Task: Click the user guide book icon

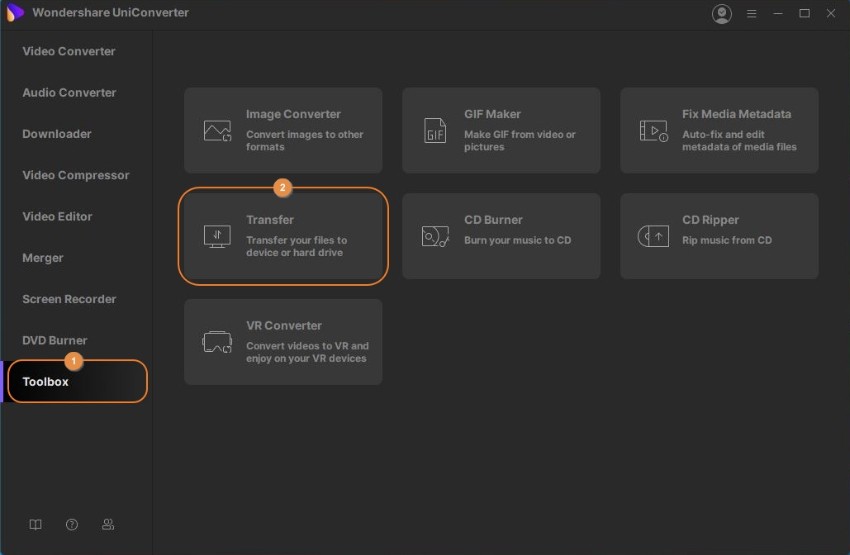Action: [35, 524]
